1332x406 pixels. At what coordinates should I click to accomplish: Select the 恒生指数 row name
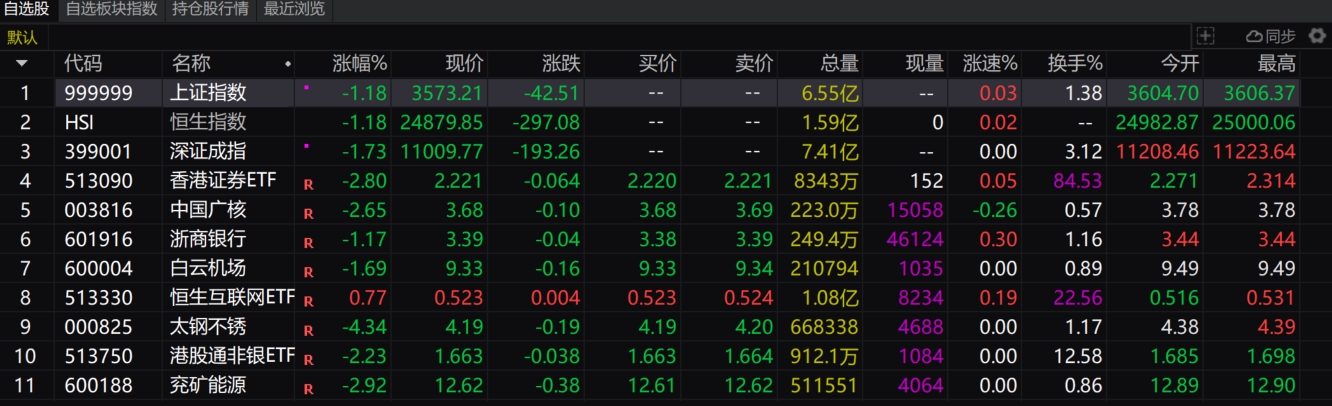[209, 123]
